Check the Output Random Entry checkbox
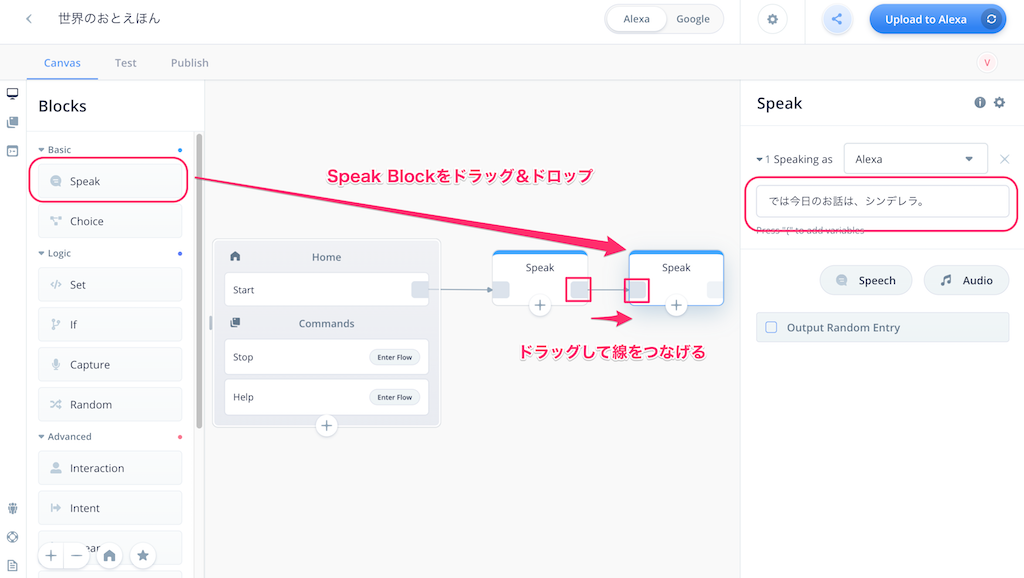Screen dimensions: 1024x578 (771, 327)
